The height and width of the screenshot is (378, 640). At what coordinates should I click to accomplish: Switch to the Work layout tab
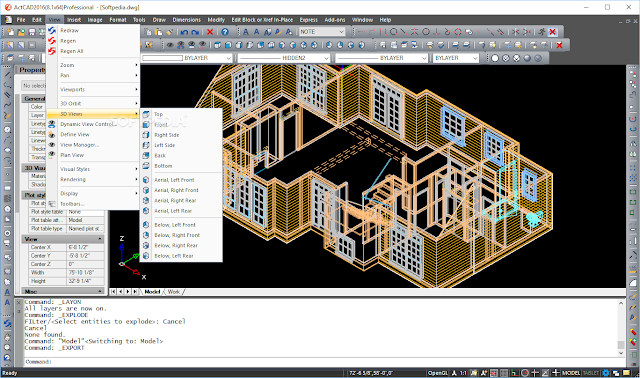(174, 292)
